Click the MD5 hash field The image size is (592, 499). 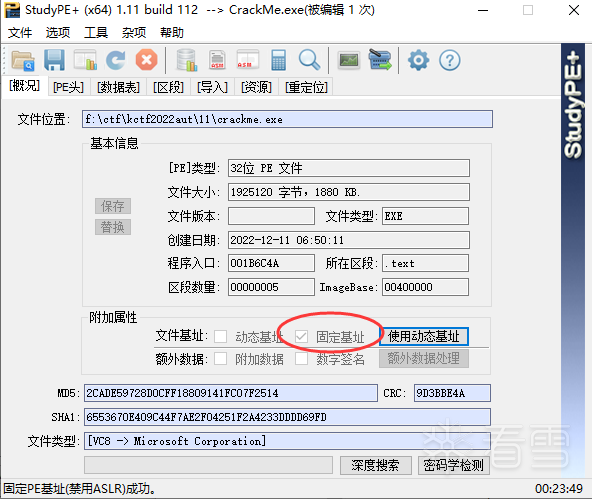230,393
